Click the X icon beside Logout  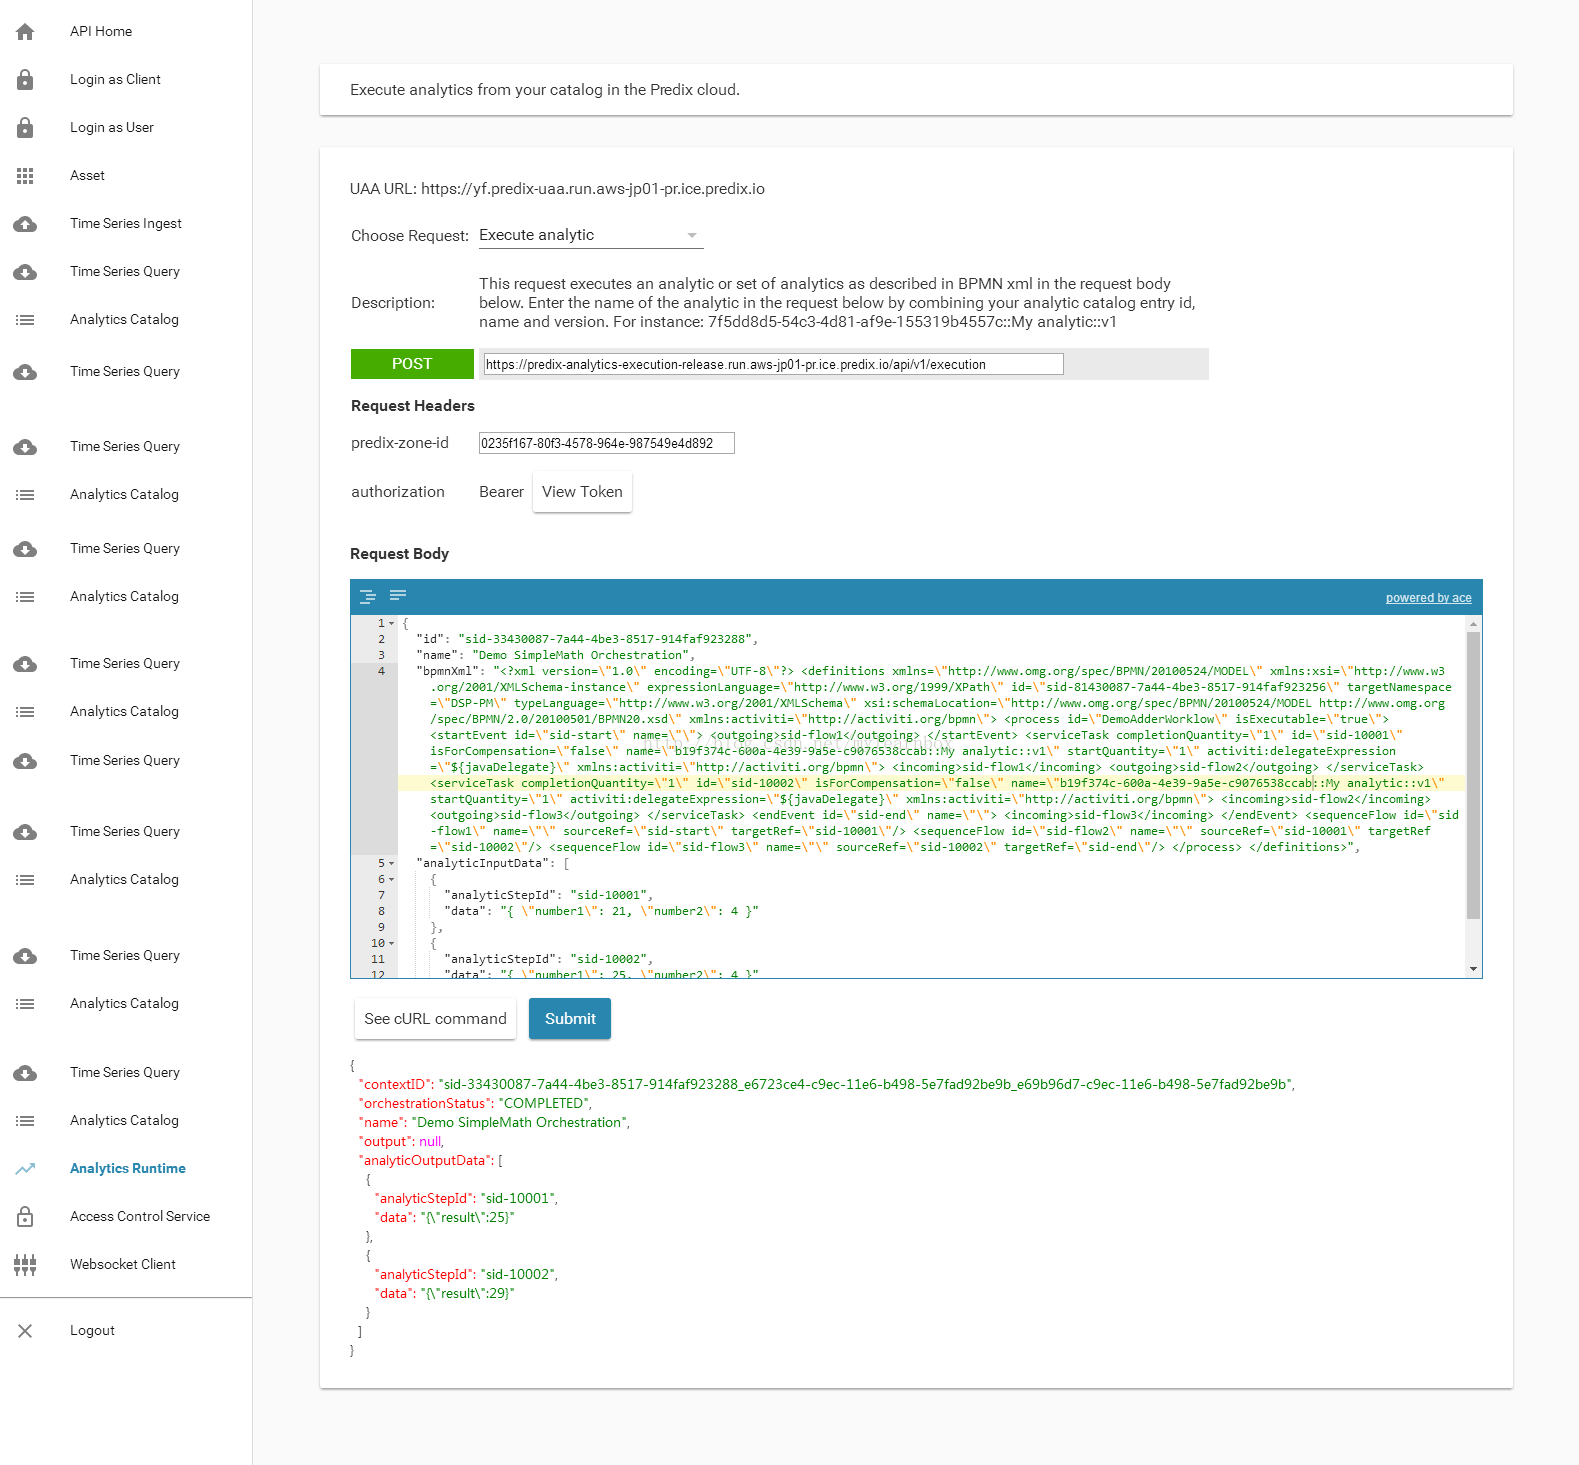25,1331
